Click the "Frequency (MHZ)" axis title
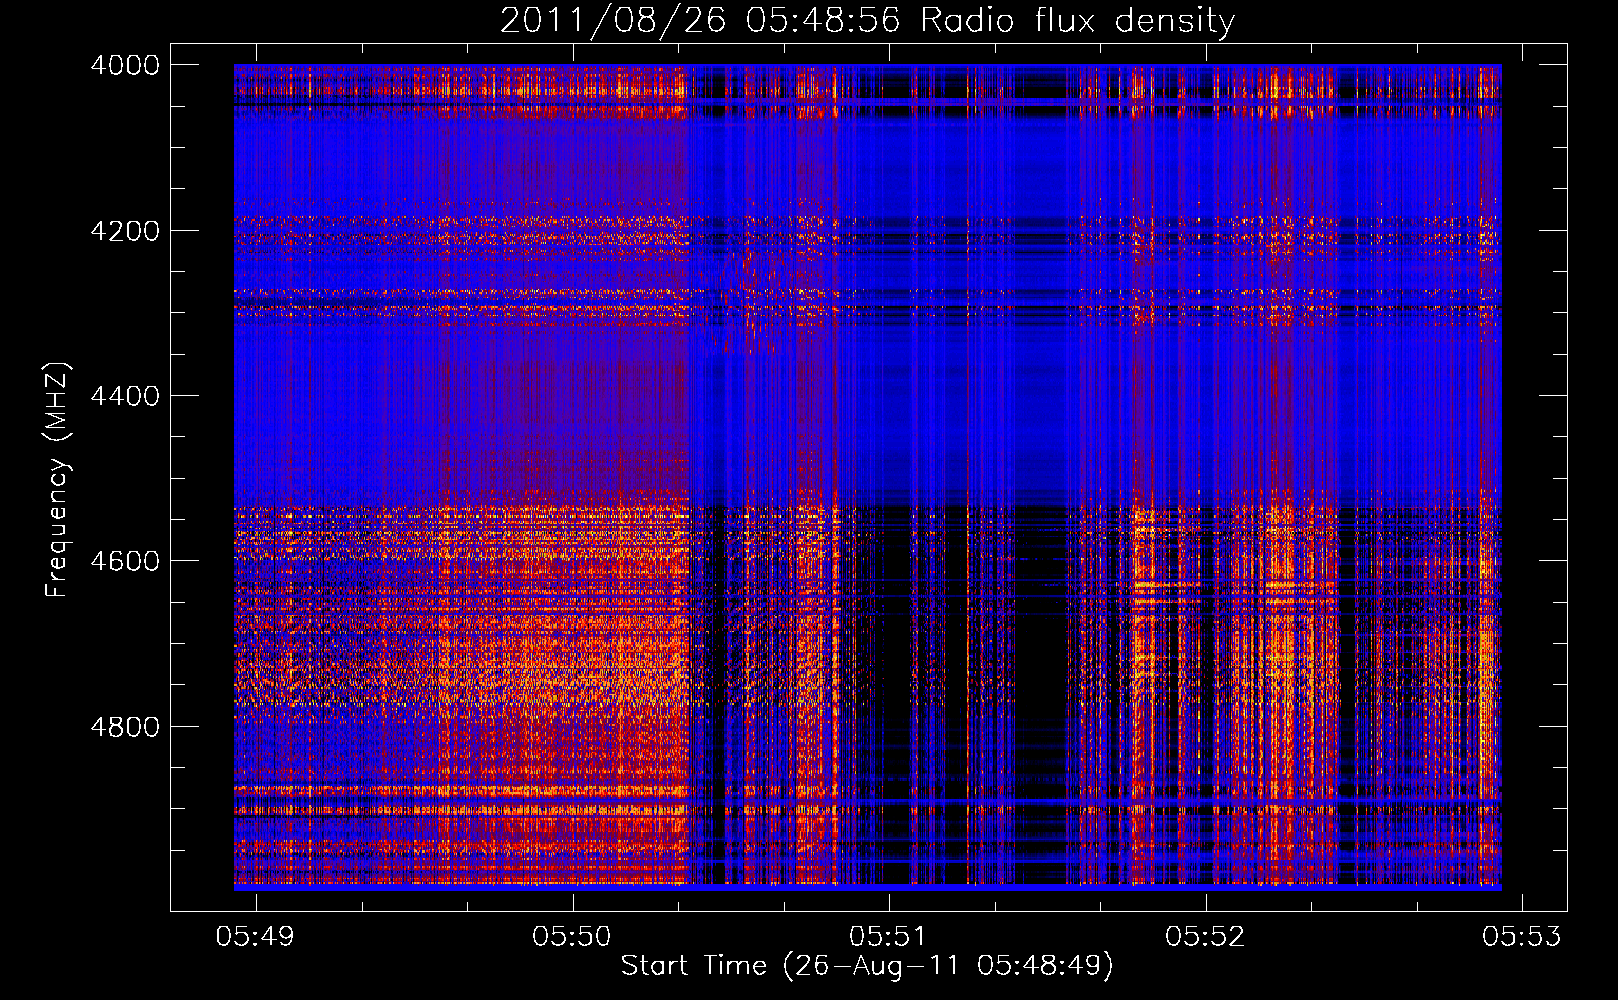 coord(57,480)
